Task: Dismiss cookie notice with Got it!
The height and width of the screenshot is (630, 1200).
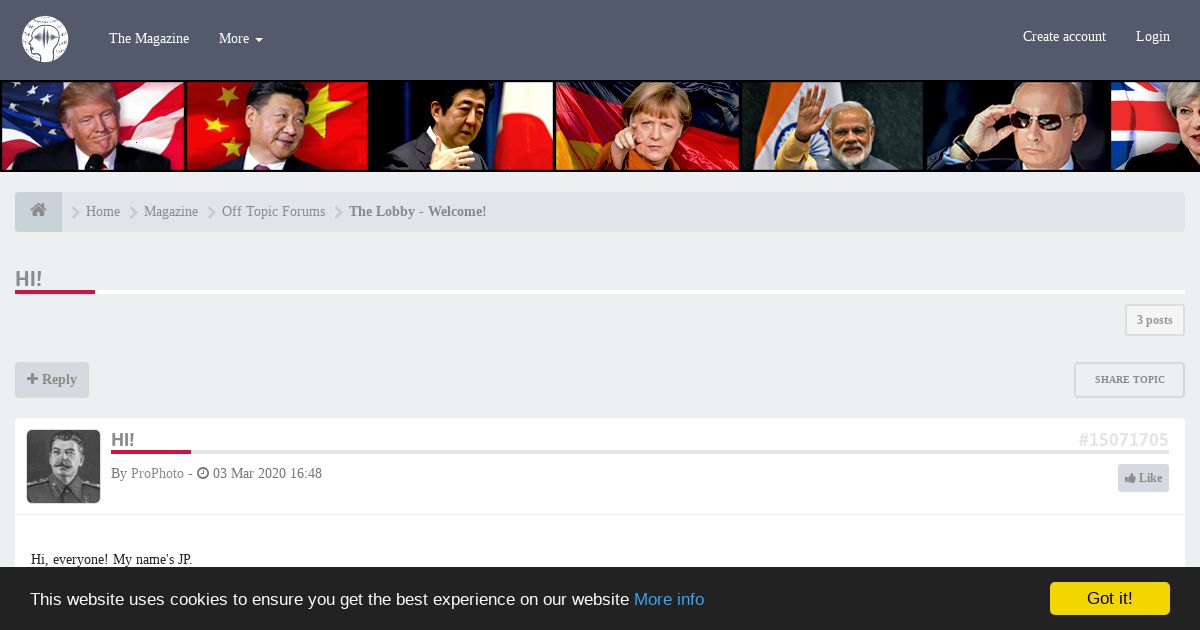Action: click(1110, 598)
